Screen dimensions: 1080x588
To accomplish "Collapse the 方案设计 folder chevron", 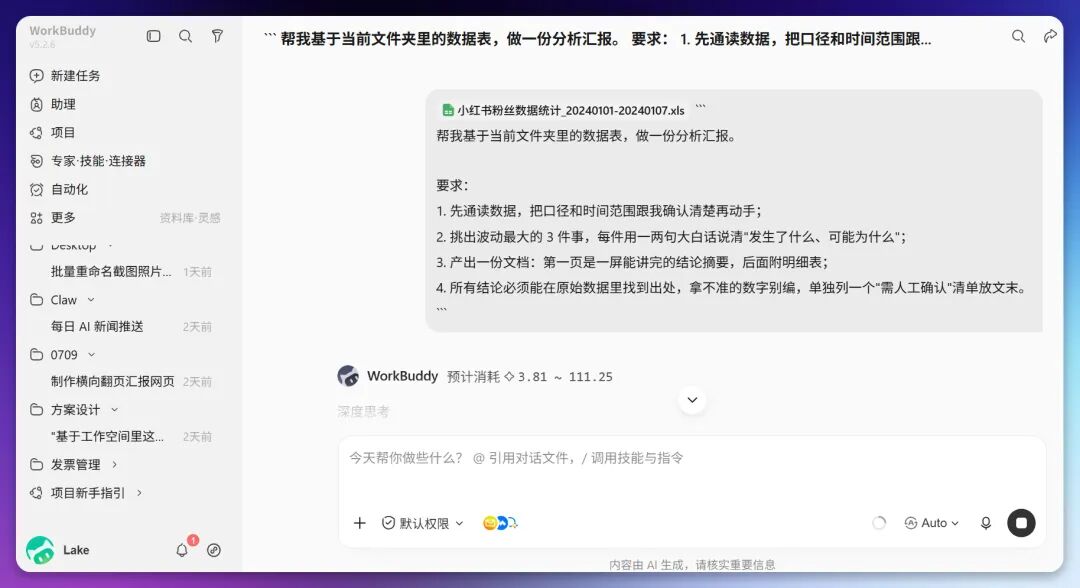I will (114, 410).
